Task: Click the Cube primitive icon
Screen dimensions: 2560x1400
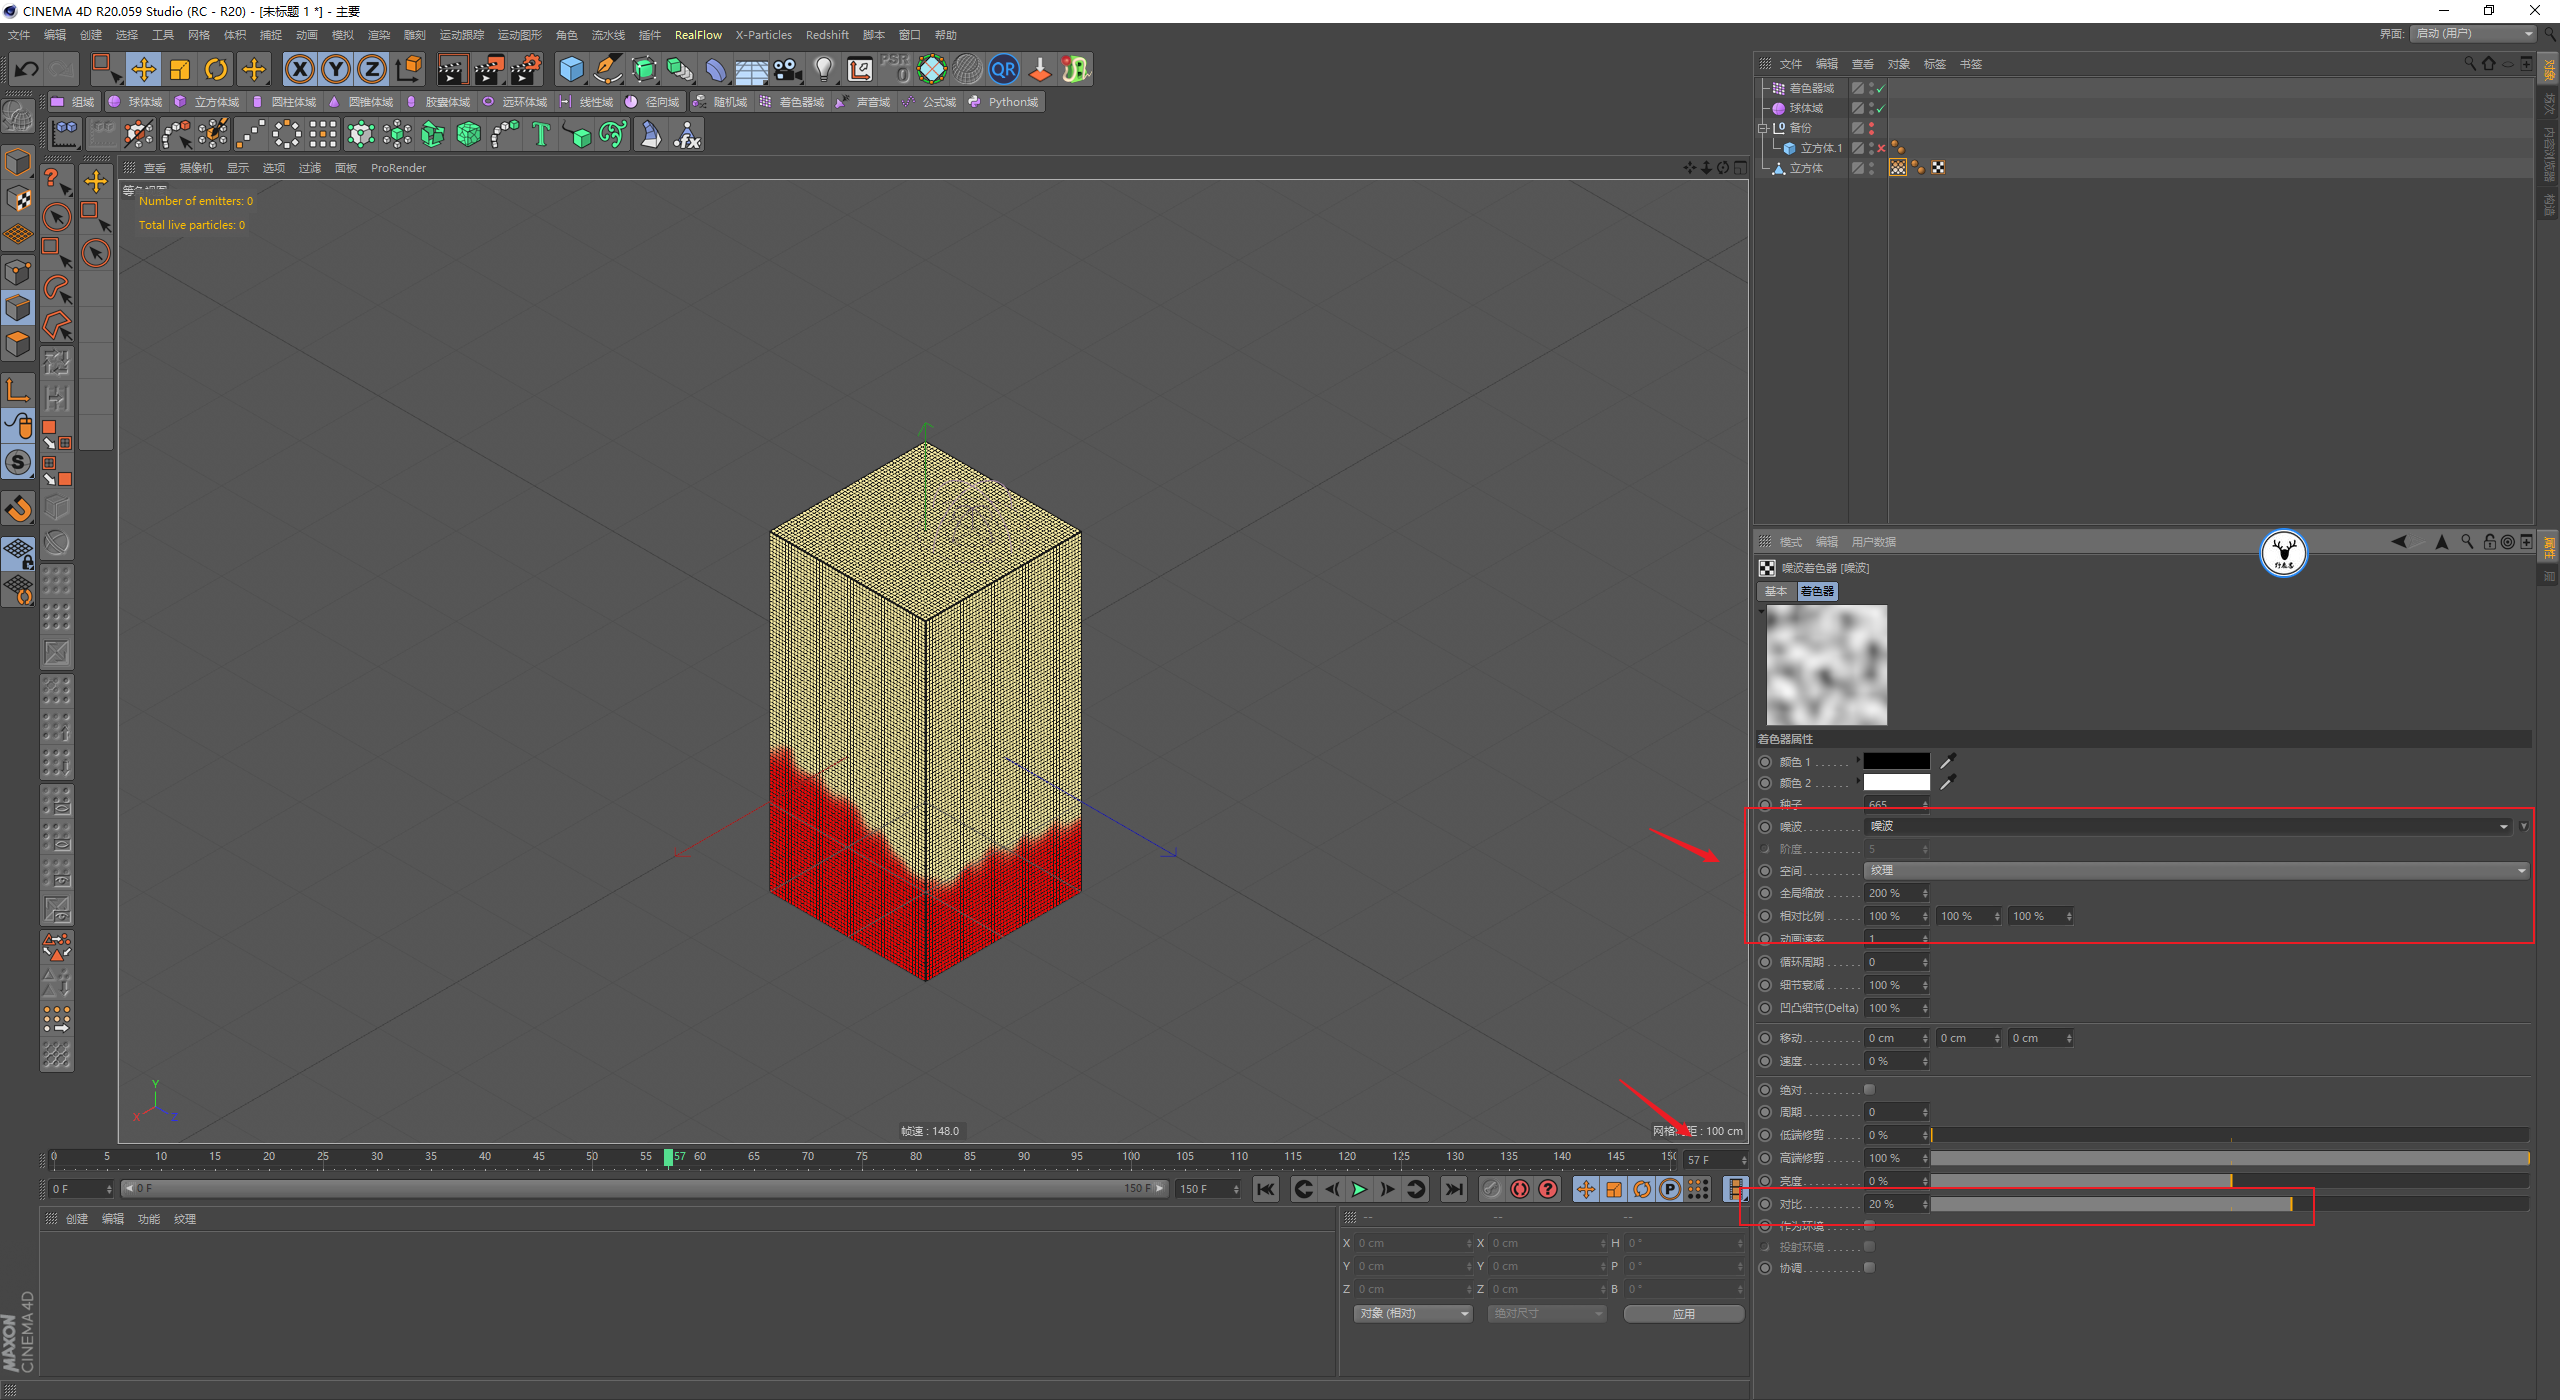Action: pos(571,69)
